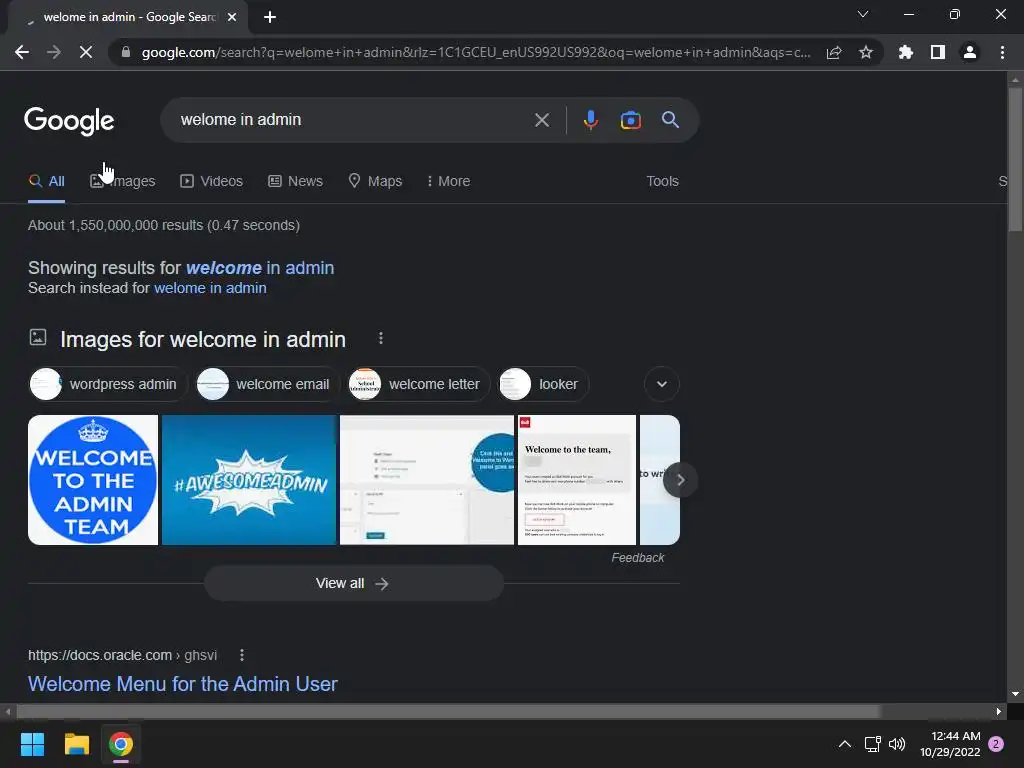
Task: Close the 'welome in admin' tab
Action: (232, 17)
